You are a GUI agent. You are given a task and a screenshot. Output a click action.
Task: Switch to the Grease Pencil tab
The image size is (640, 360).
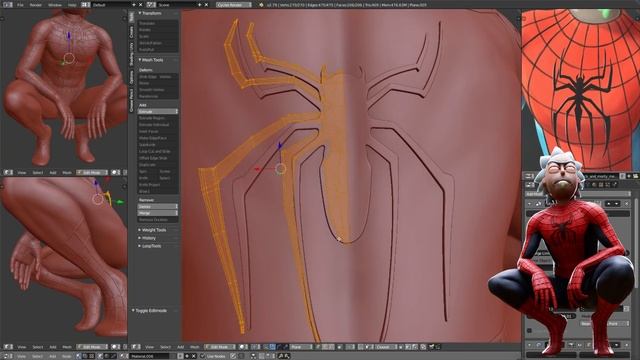[x=131, y=101]
